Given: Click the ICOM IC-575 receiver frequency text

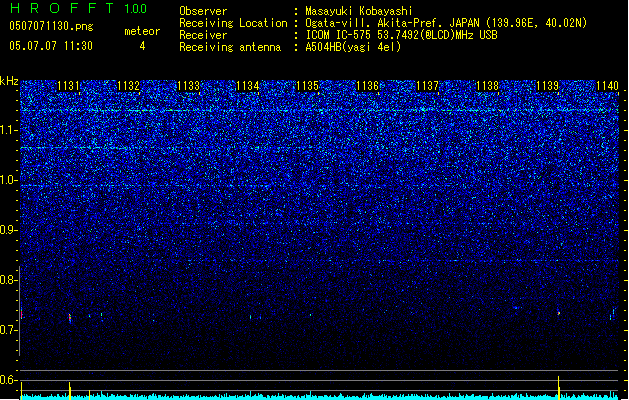Looking at the screenshot, I should tap(401, 35).
